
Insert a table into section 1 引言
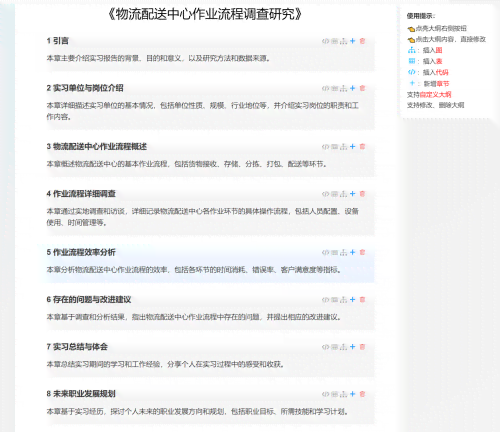(335, 41)
